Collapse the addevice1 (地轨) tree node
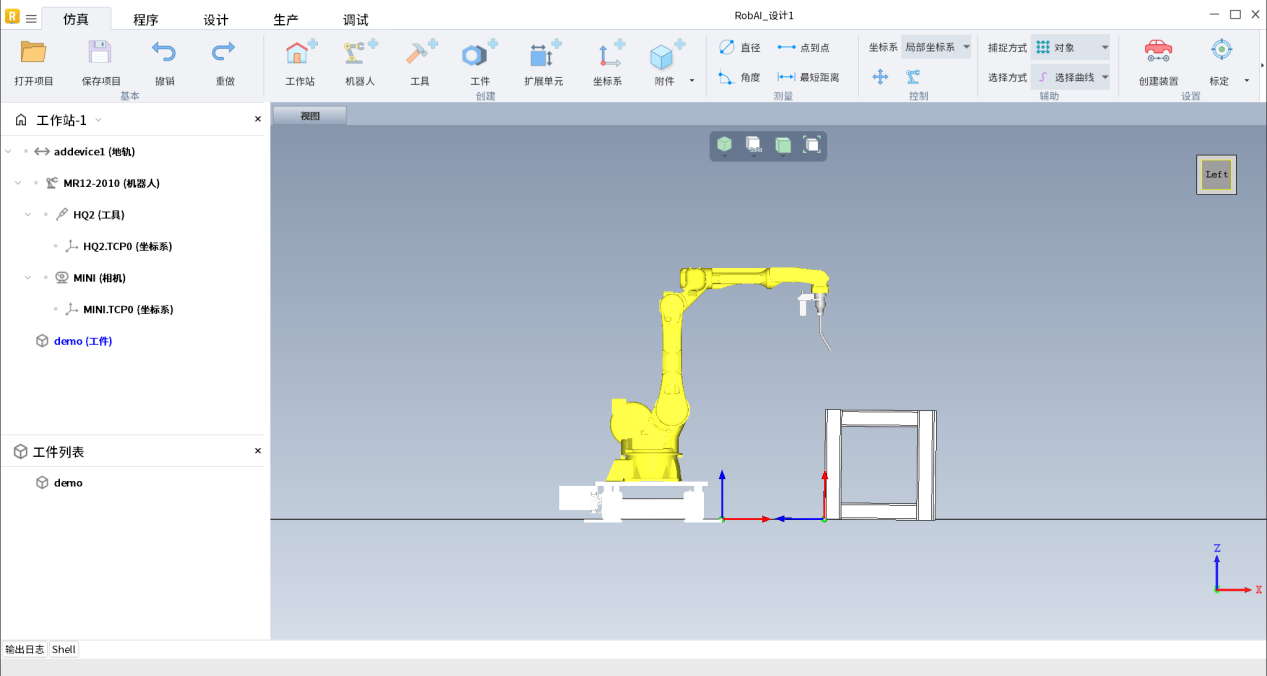The width and height of the screenshot is (1267, 676). [9, 152]
